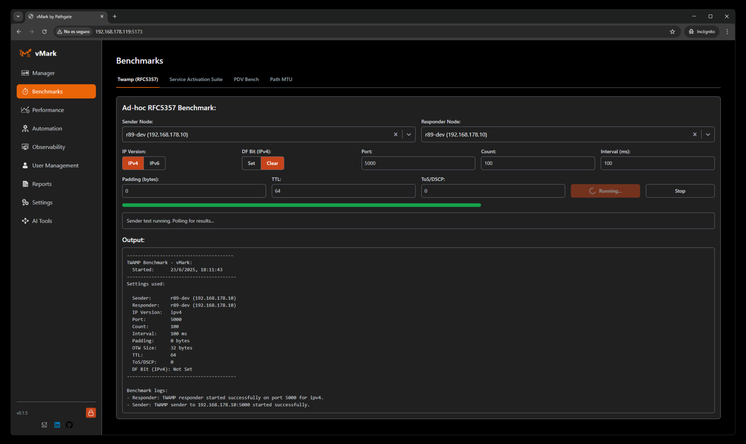
Task: Switch to the PDV Bench tab
Action: point(246,79)
